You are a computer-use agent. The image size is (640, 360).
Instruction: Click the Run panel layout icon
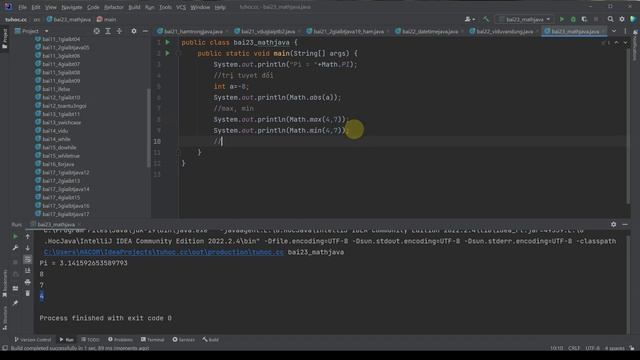click(16, 289)
